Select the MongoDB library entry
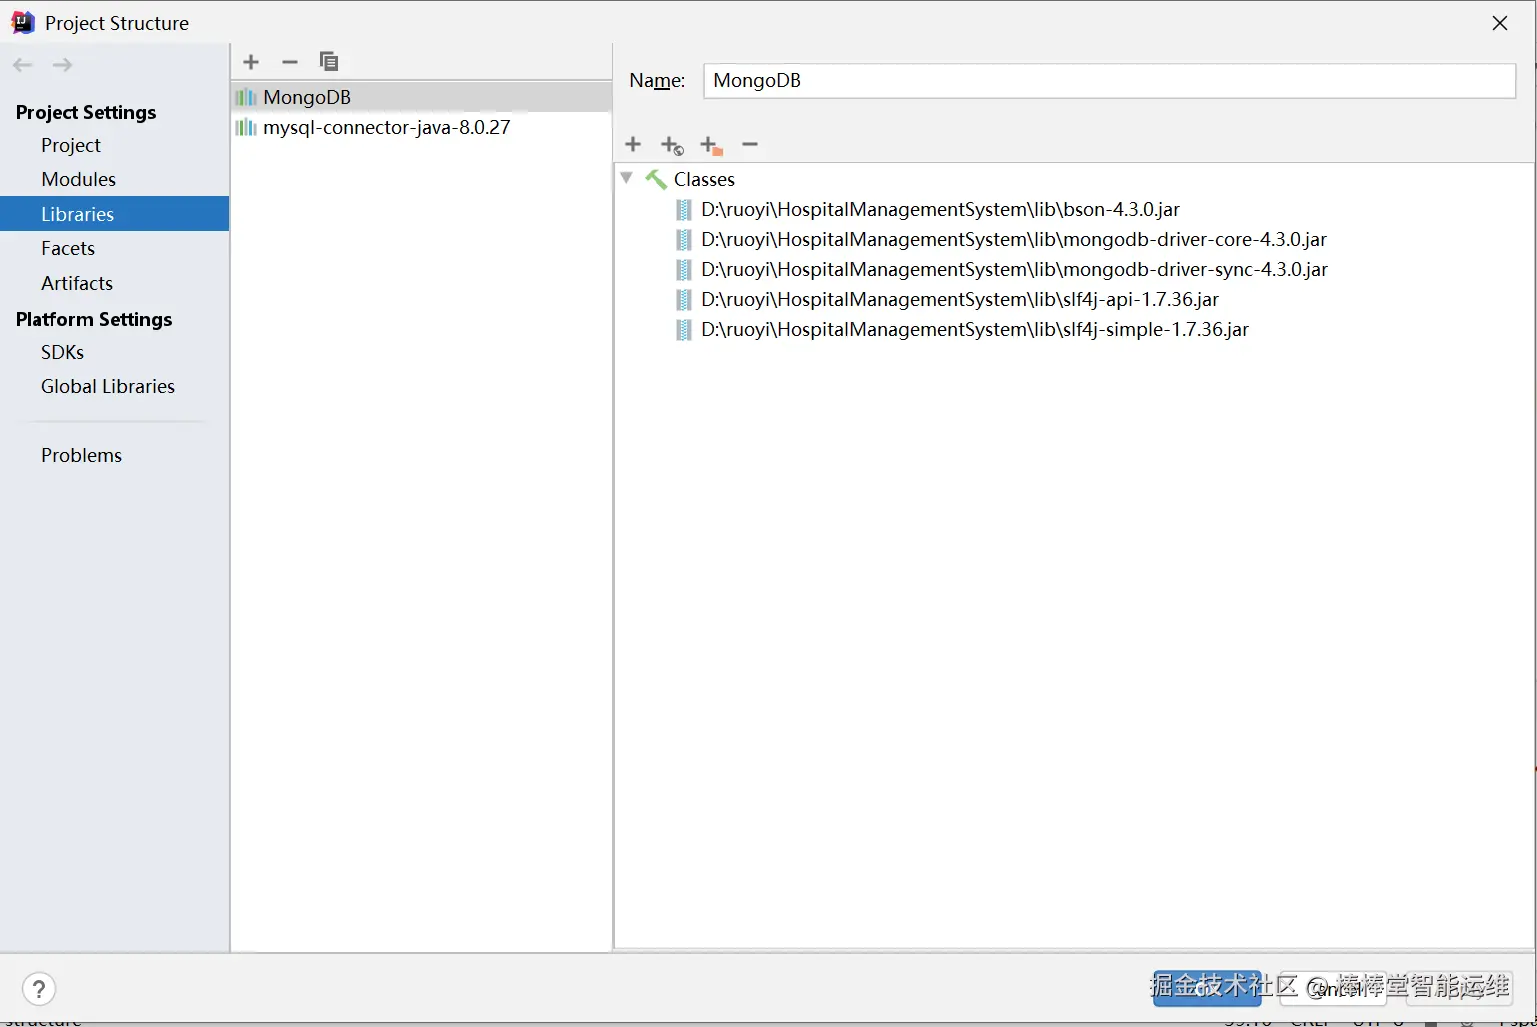The image size is (1537, 1027). [x=421, y=97]
